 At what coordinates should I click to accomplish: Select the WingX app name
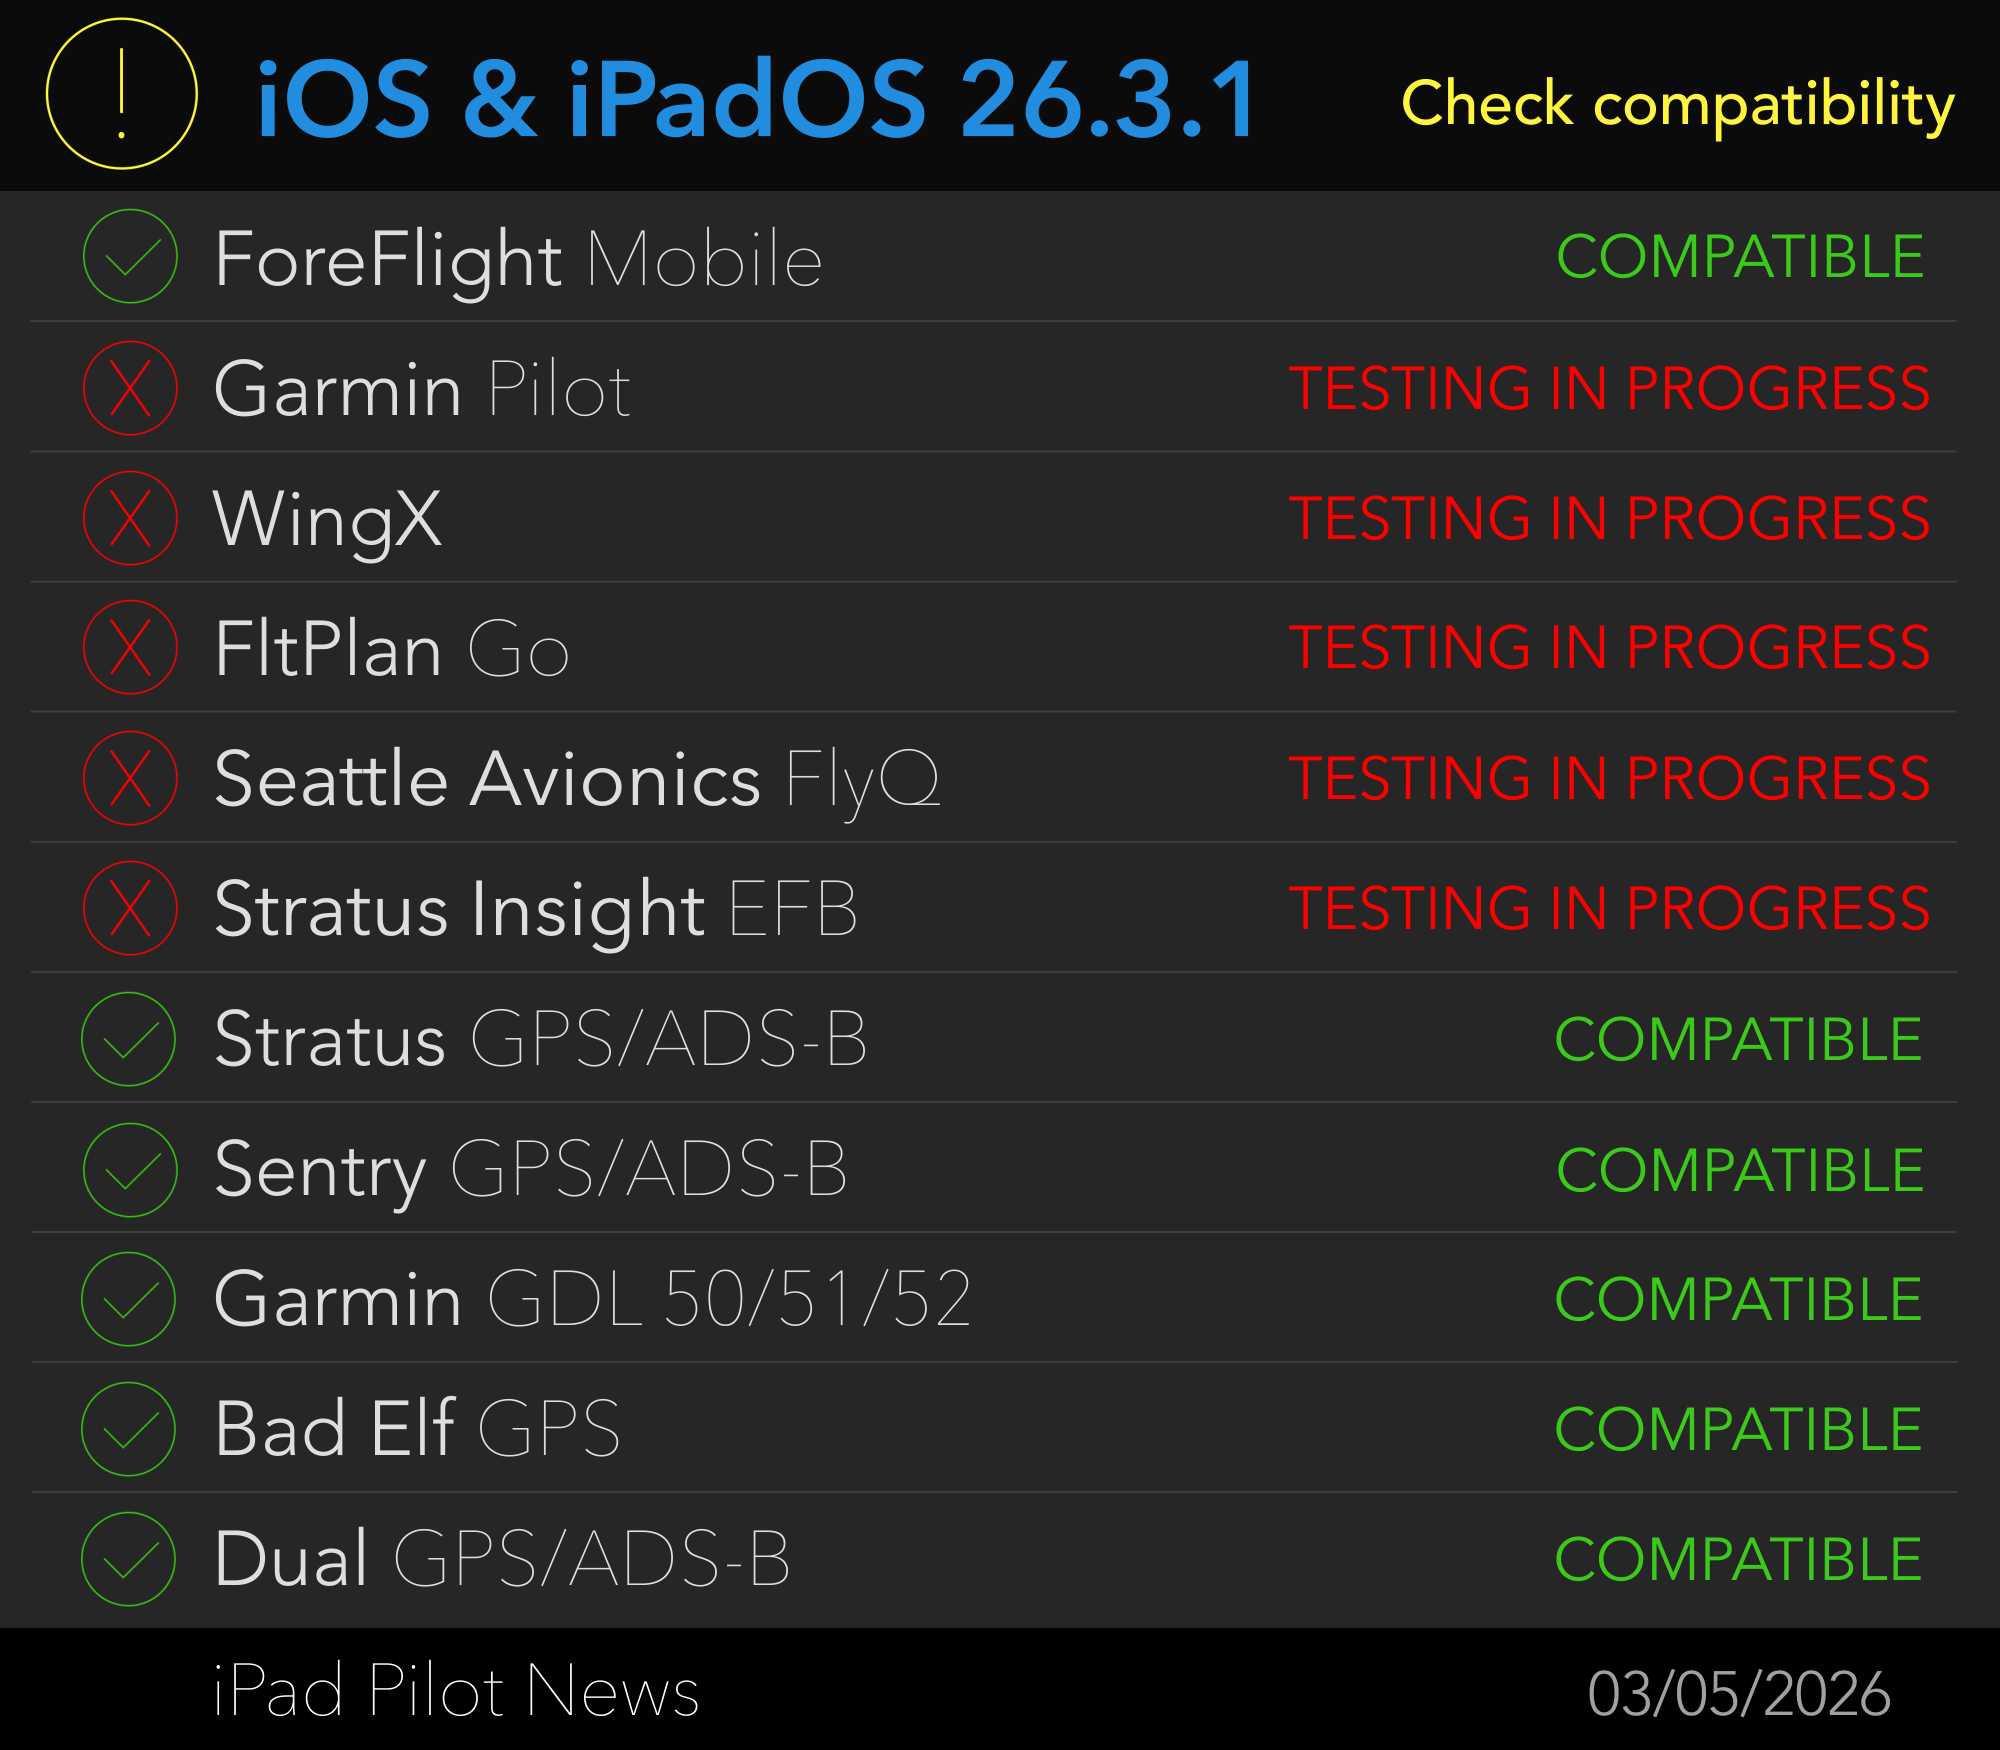point(327,520)
